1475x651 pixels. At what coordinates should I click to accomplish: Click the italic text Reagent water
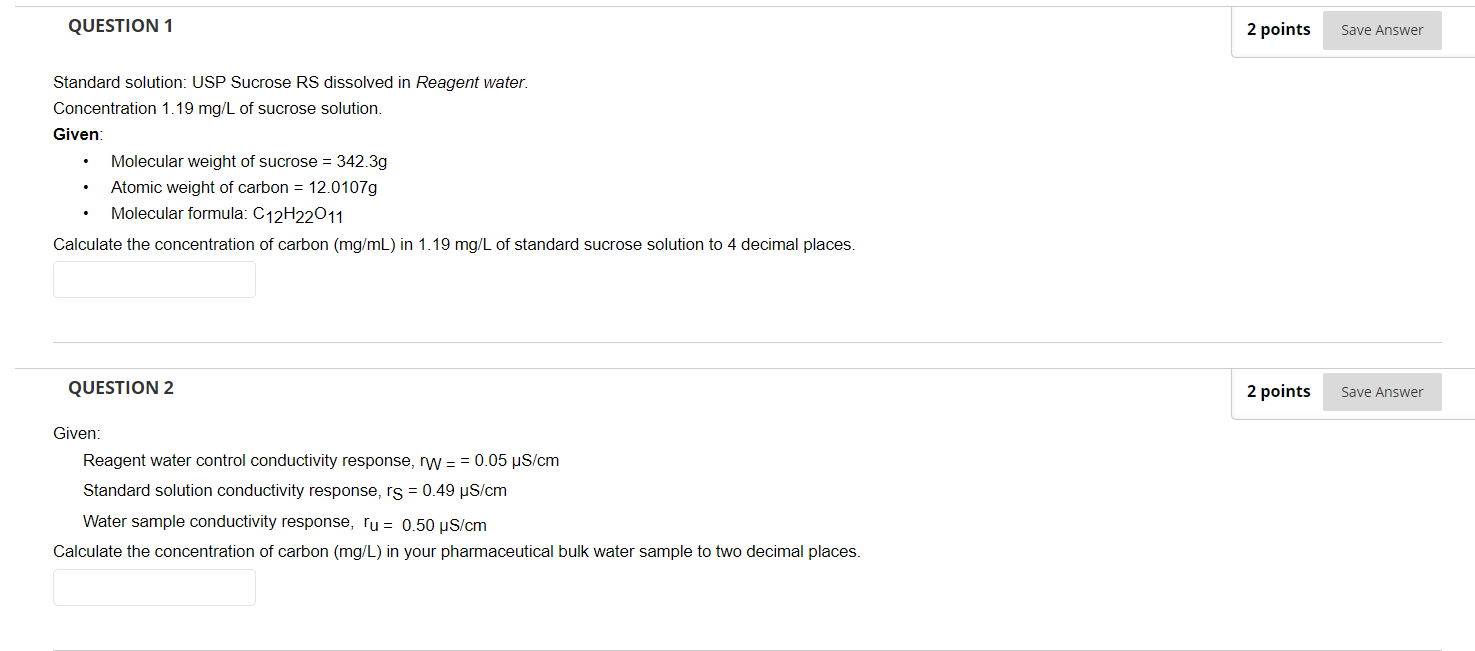tap(470, 82)
